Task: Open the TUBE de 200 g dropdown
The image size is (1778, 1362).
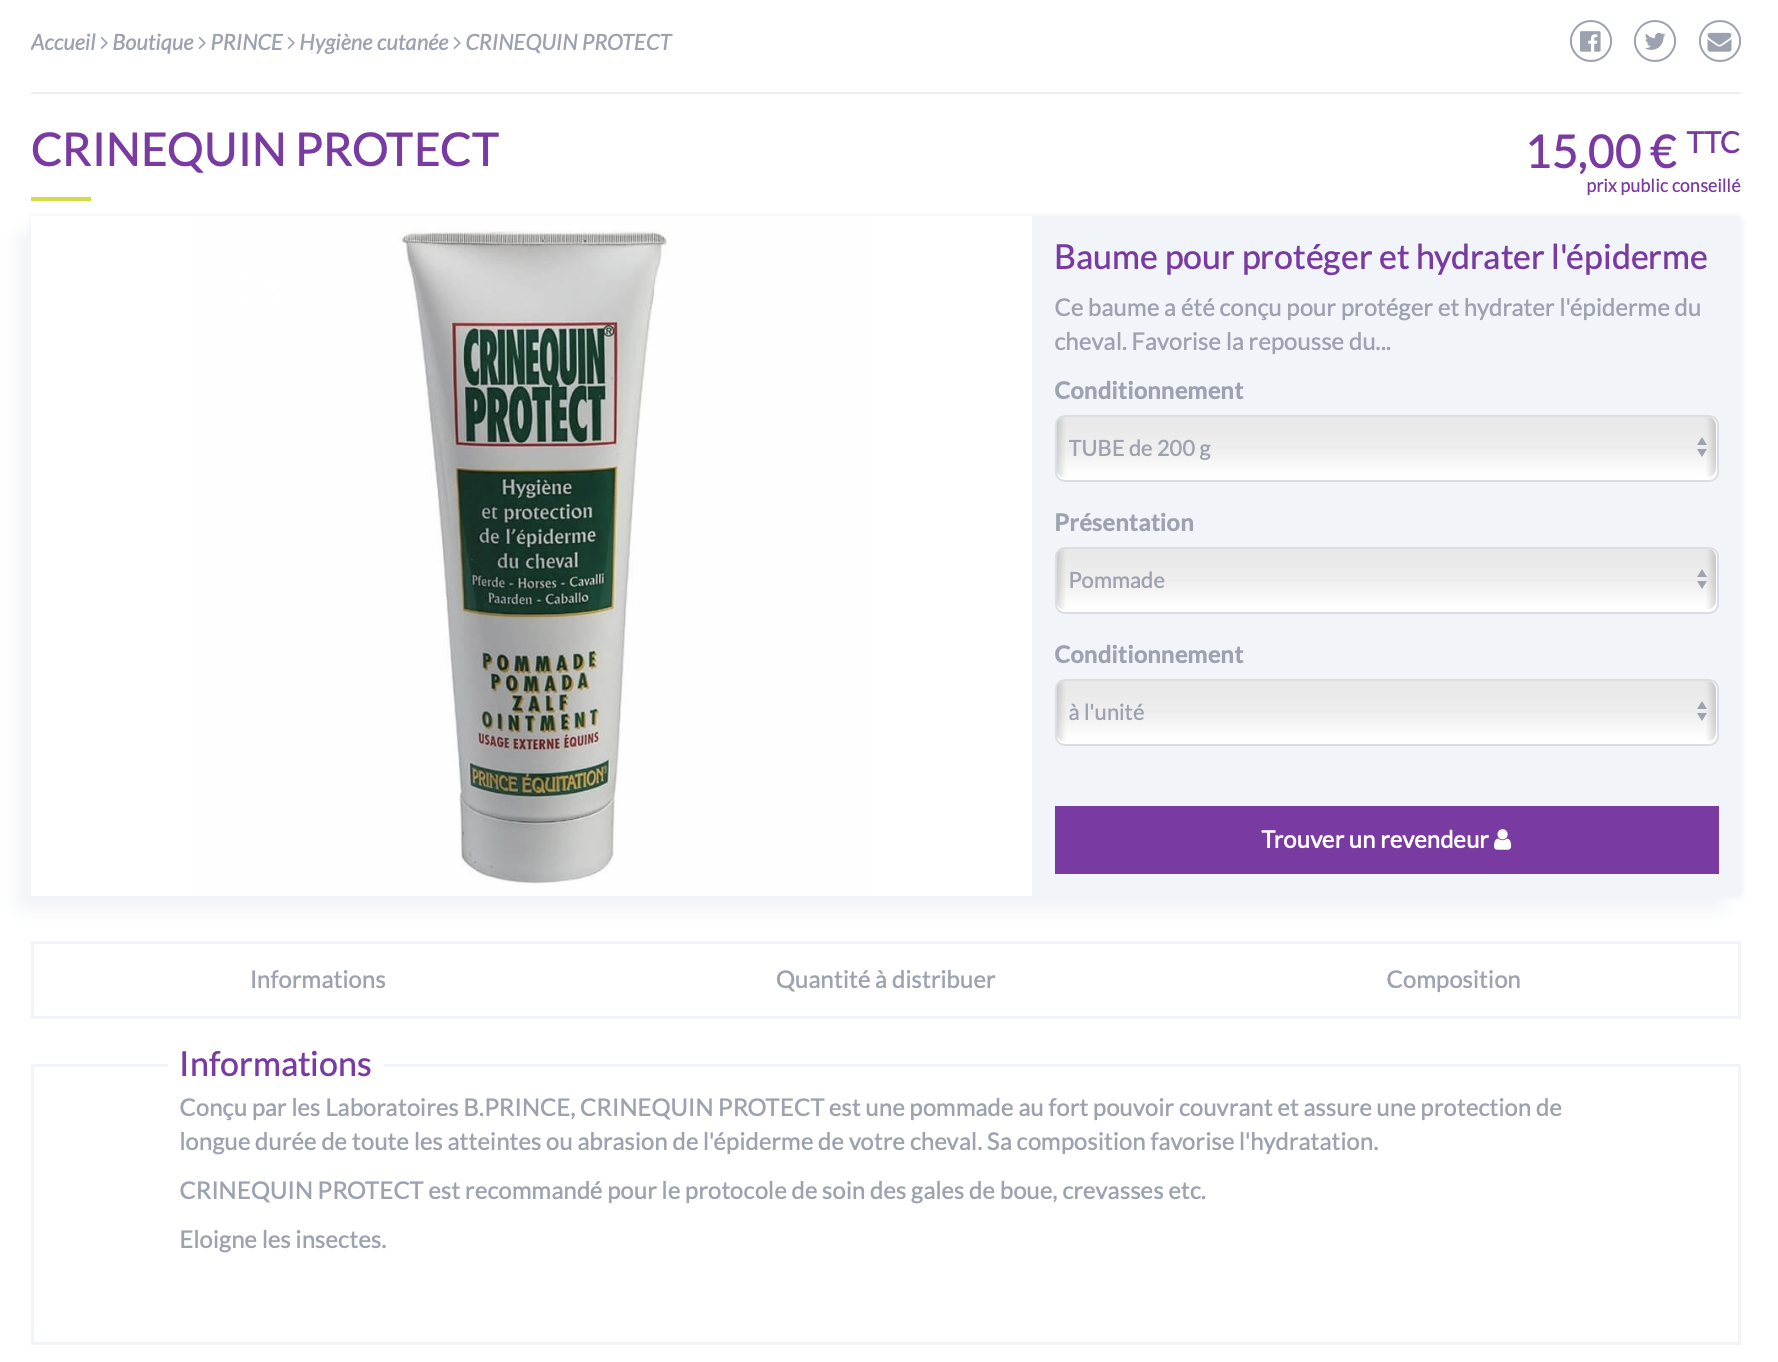Action: click(x=1386, y=448)
